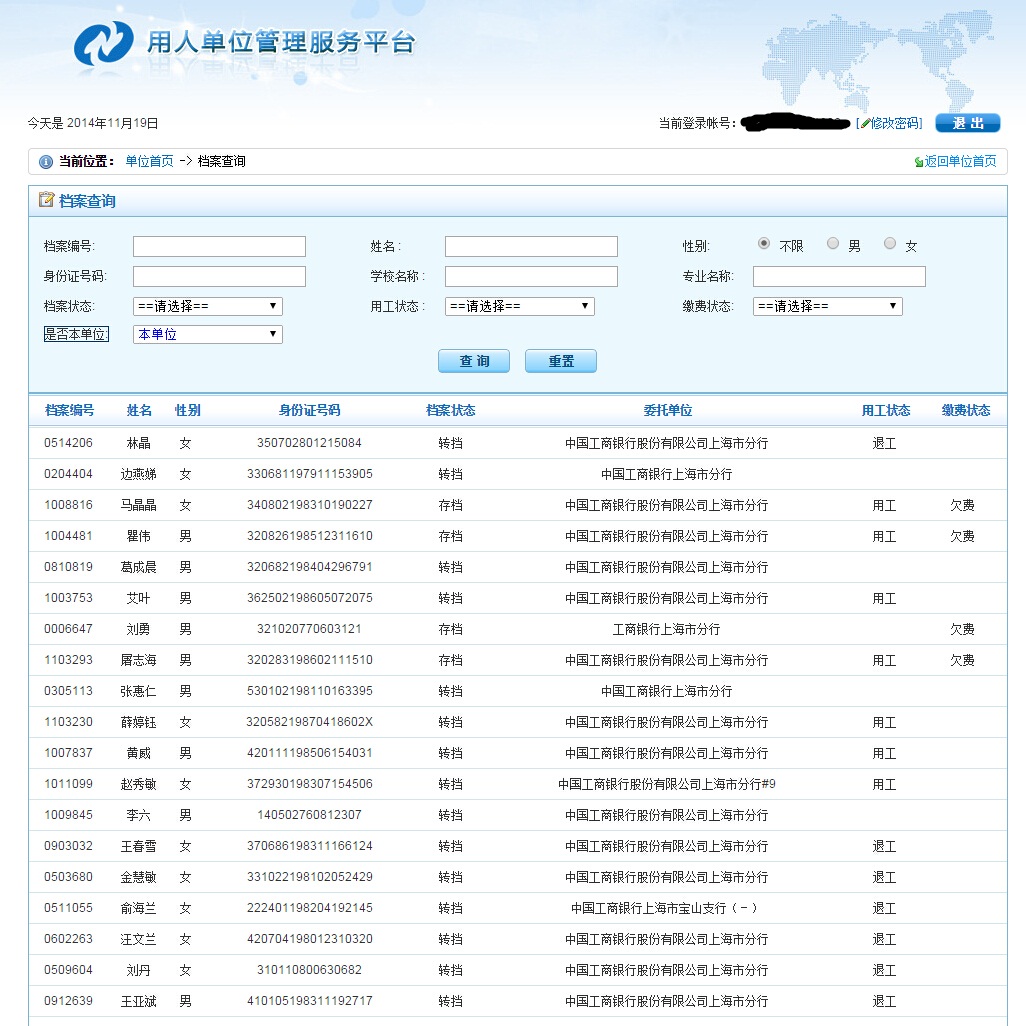The height and width of the screenshot is (1026, 1026).
Task: Click the 退出 logout button
Action: click(968, 123)
